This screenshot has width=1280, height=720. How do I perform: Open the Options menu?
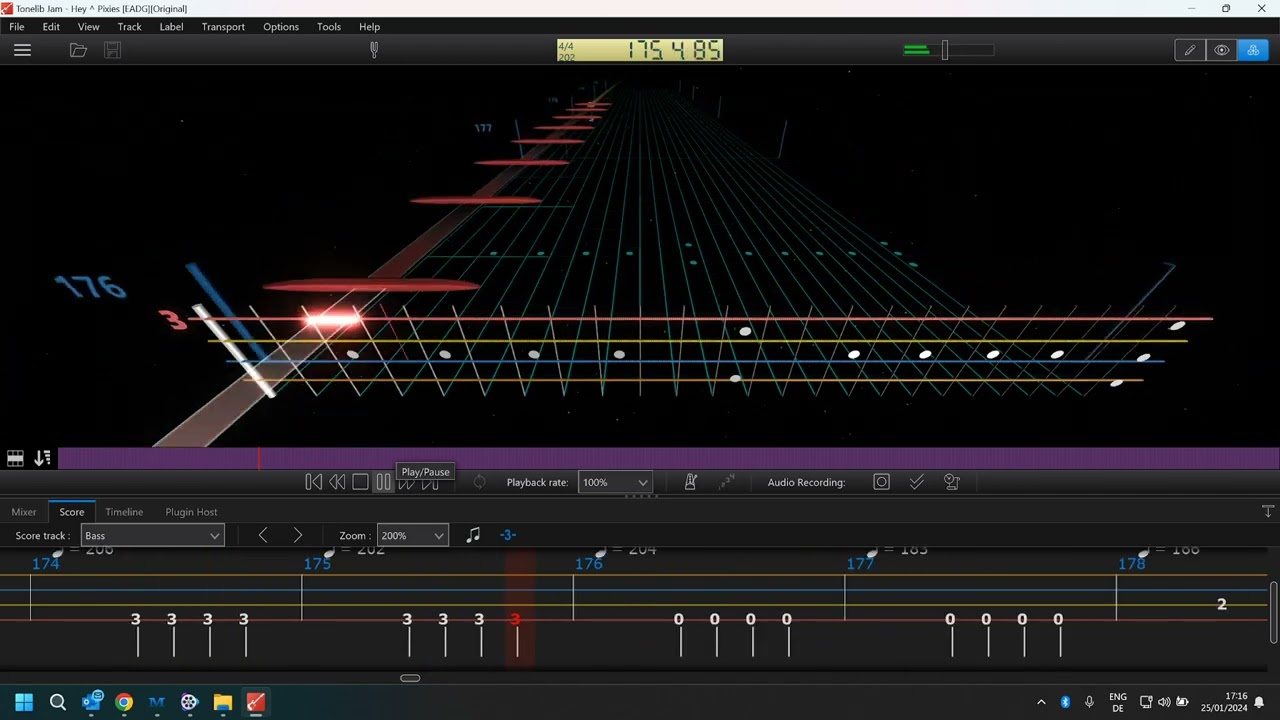[x=281, y=27]
